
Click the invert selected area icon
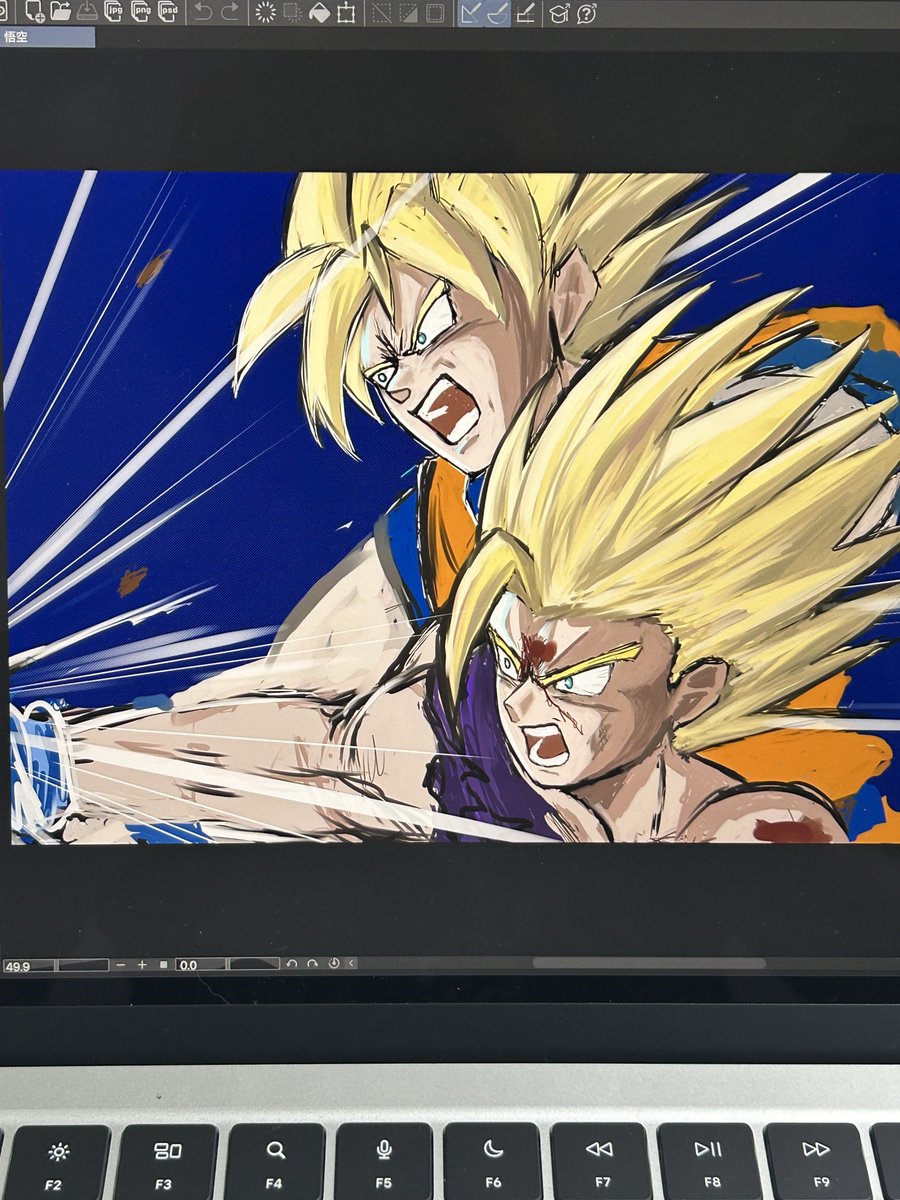tap(409, 12)
